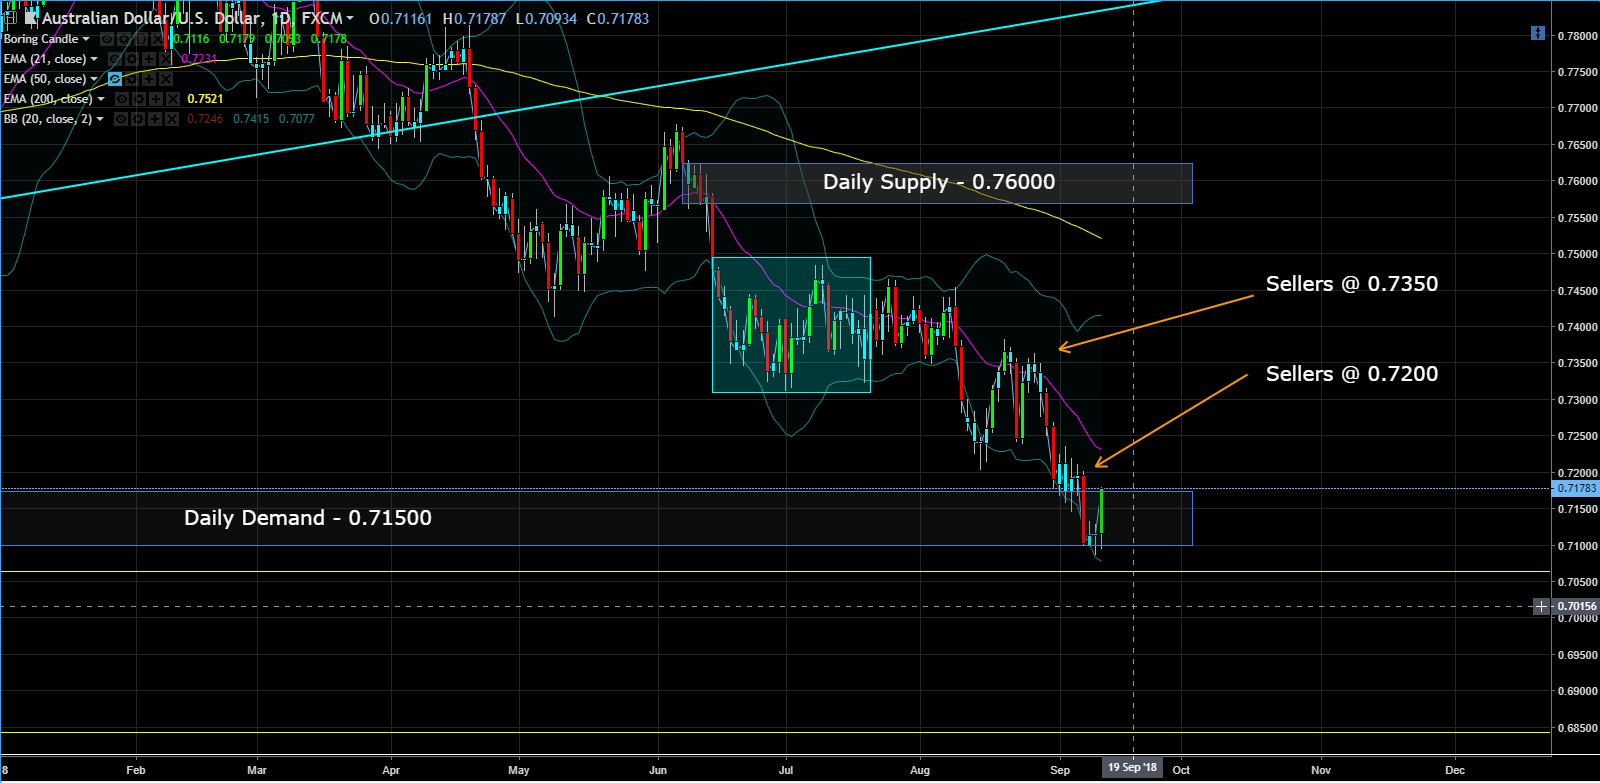Click the flag icon before Australian Dollar title
The height and width of the screenshot is (783, 1600).
coord(31,18)
